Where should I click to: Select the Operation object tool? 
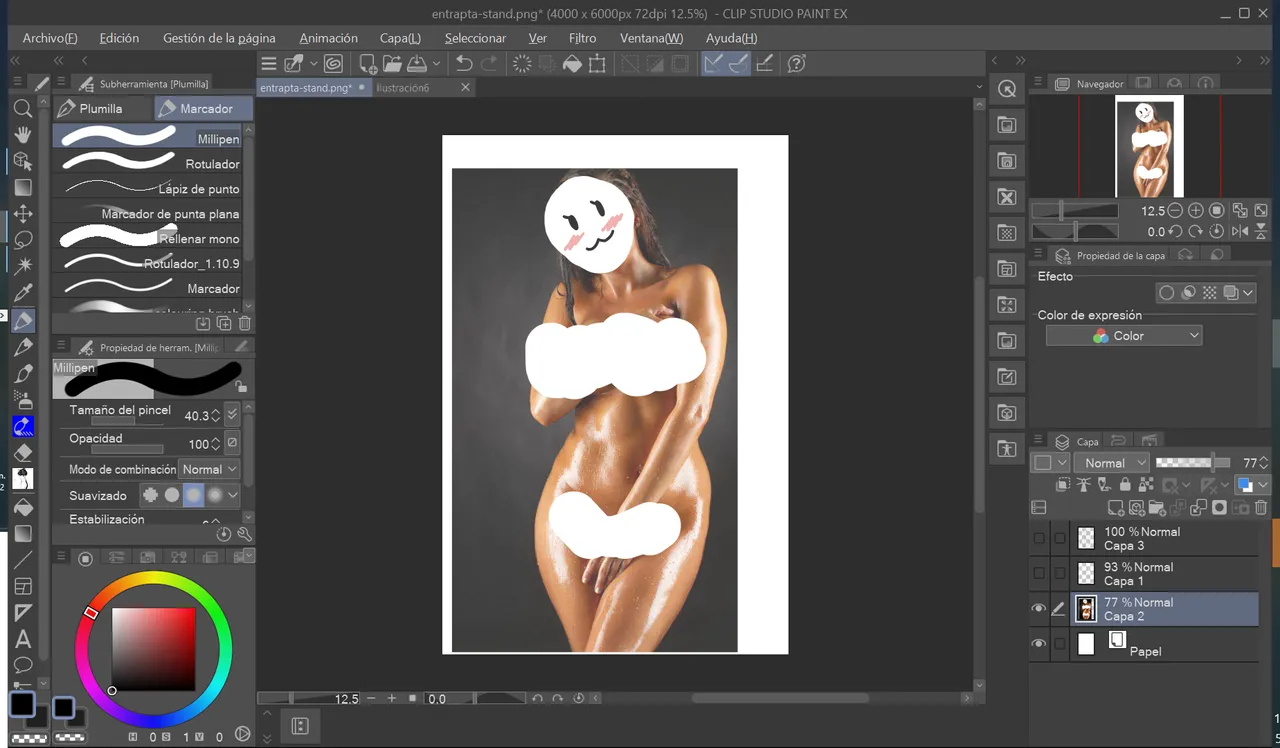click(x=23, y=161)
